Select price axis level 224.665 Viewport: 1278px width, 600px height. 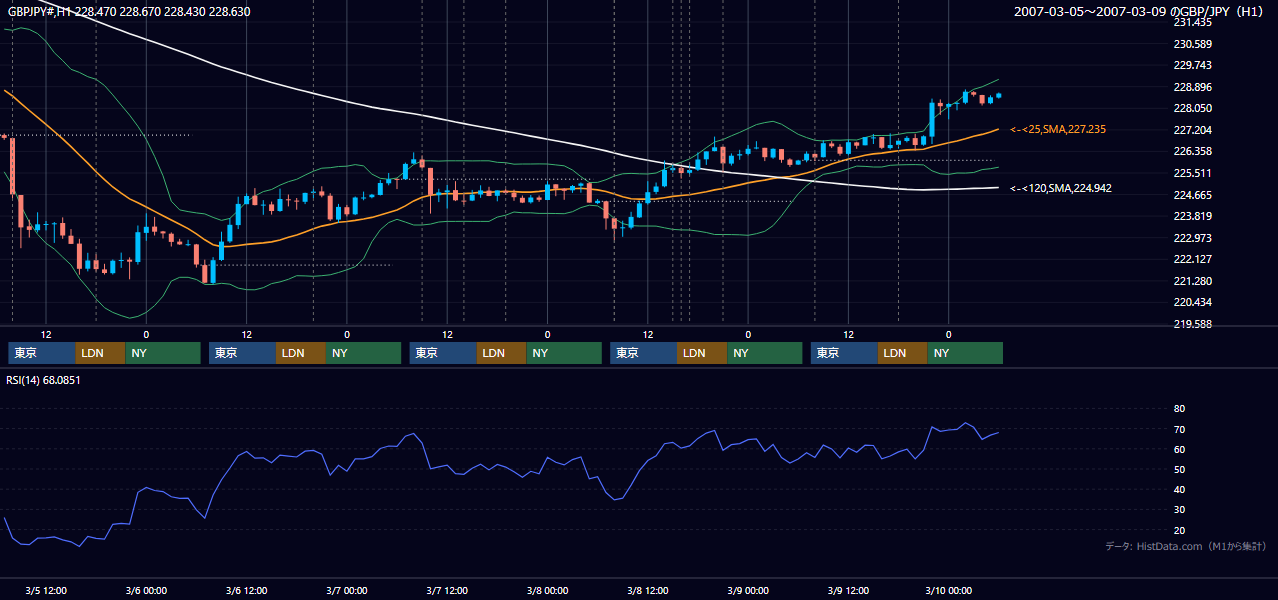pyautogui.click(x=1192, y=195)
